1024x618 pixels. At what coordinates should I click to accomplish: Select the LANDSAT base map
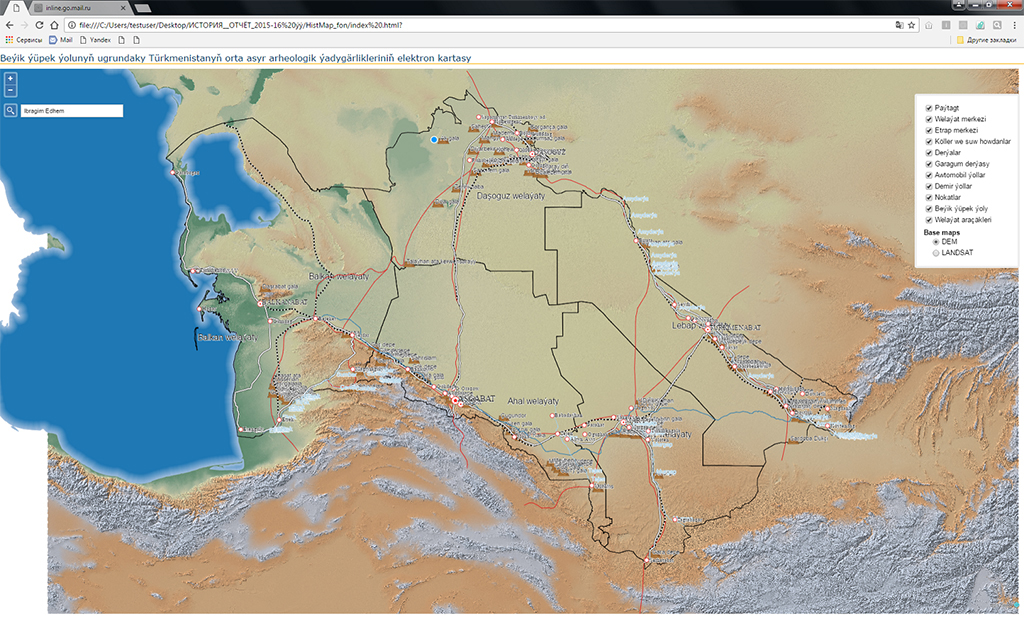(936, 253)
